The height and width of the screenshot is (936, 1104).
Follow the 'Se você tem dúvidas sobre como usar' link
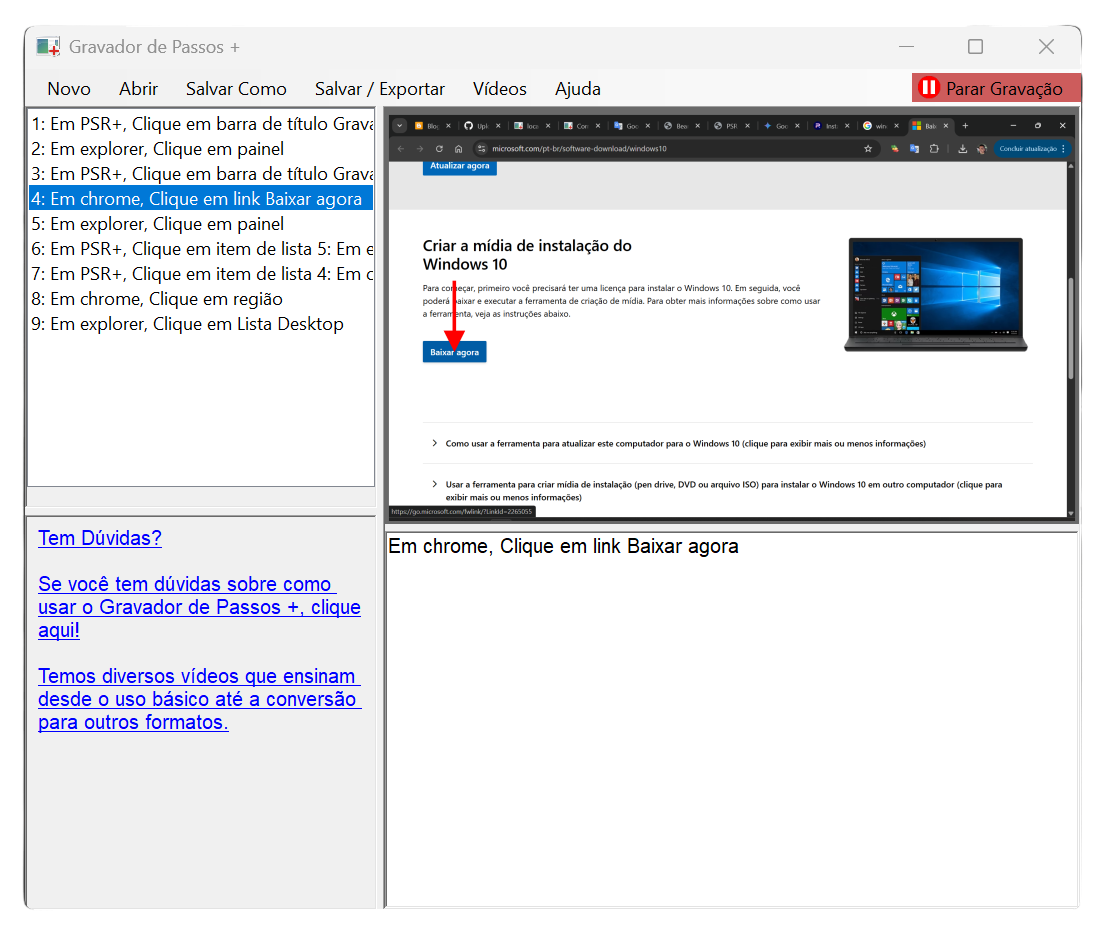point(199,607)
